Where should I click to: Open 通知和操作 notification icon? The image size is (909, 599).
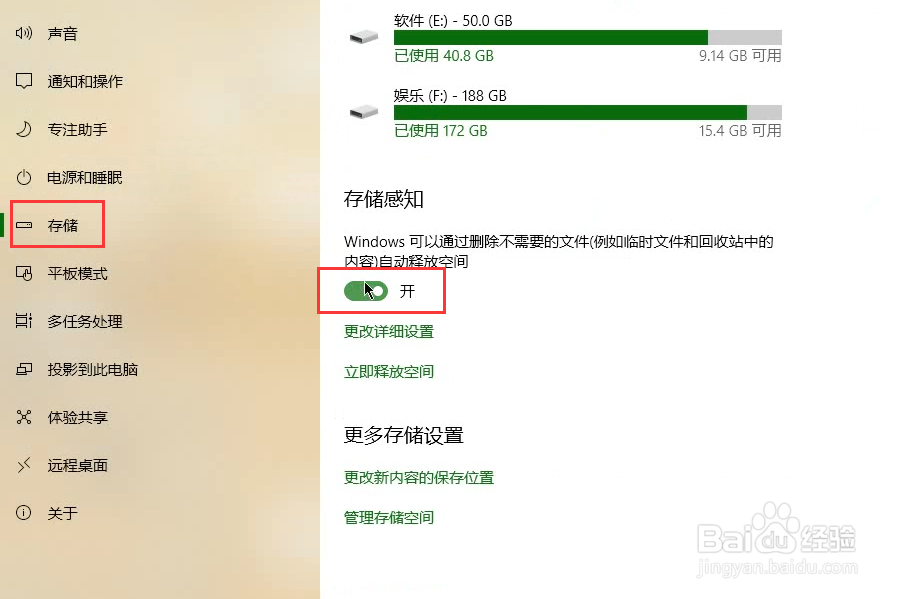24,81
